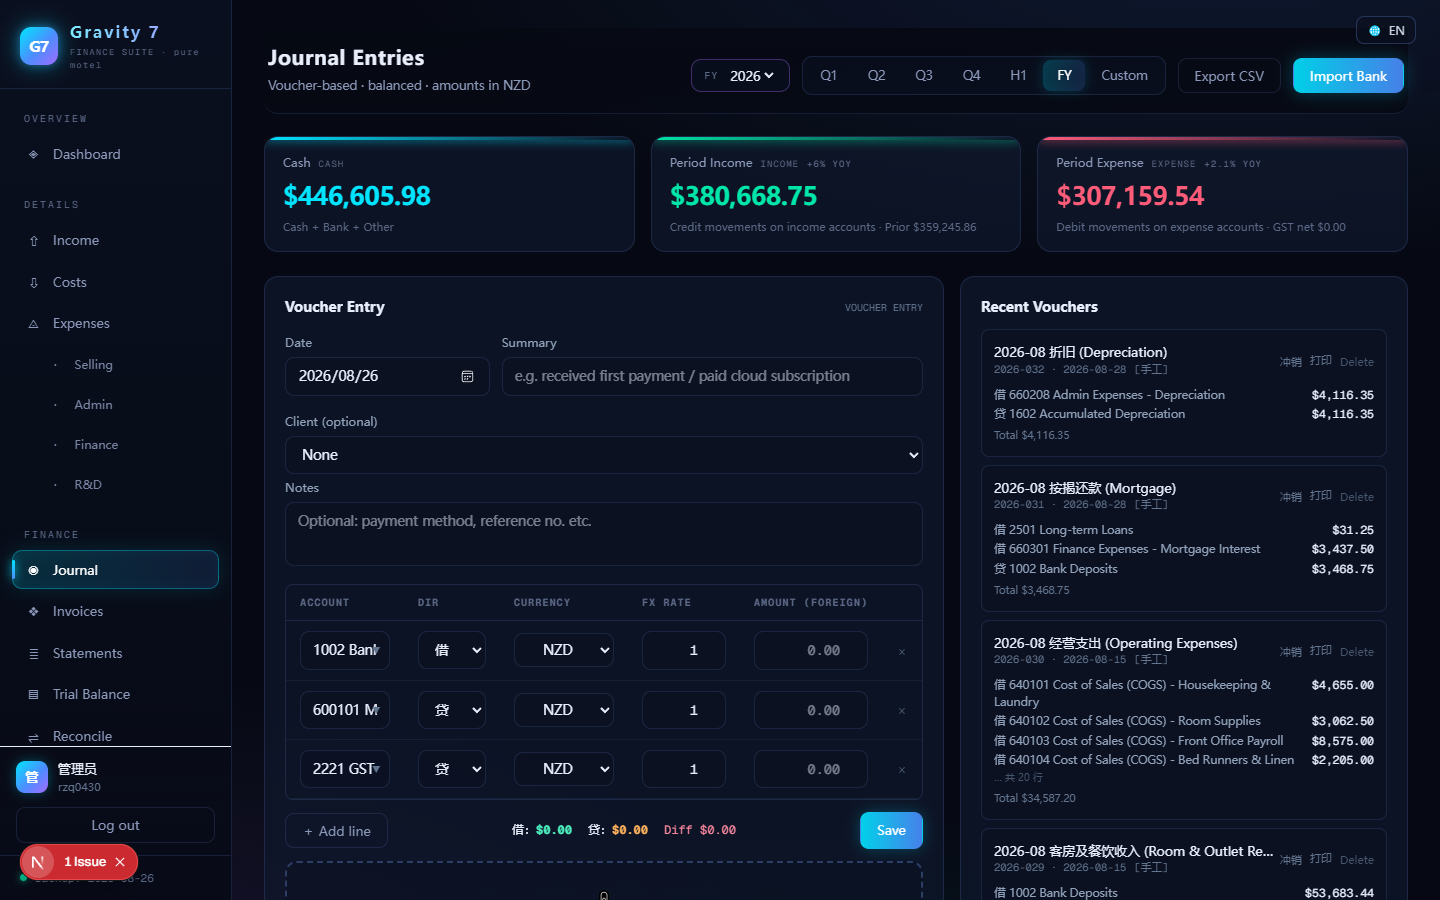Remove the 2221 GST line row
1440x900 pixels.
[x=902, y=770]
